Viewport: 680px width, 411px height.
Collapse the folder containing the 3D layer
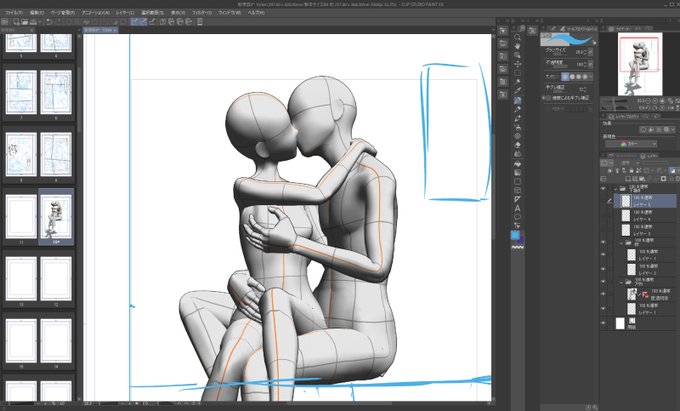(621, 282)
